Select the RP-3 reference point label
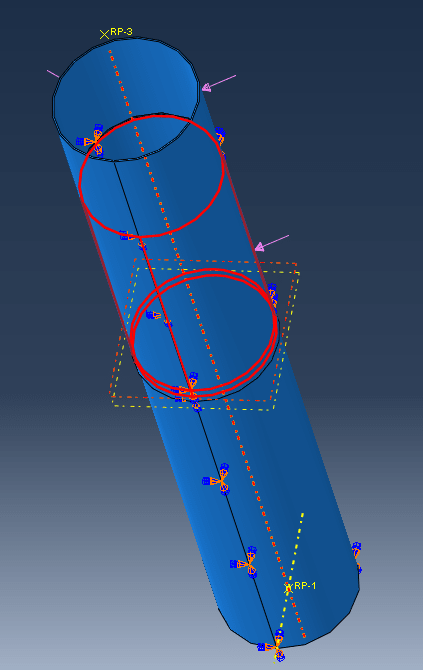Screen dimensions: 423x670 121,32
